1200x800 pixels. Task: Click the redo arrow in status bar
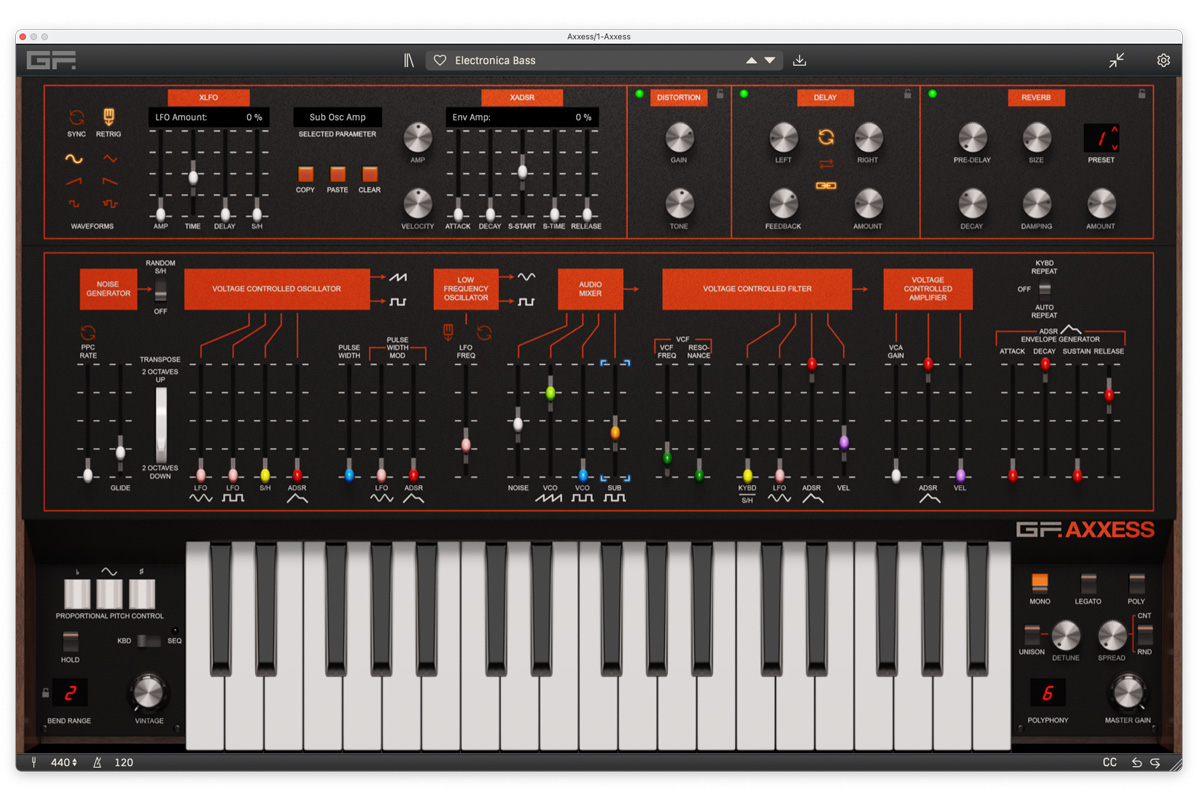coord(1155,762)
